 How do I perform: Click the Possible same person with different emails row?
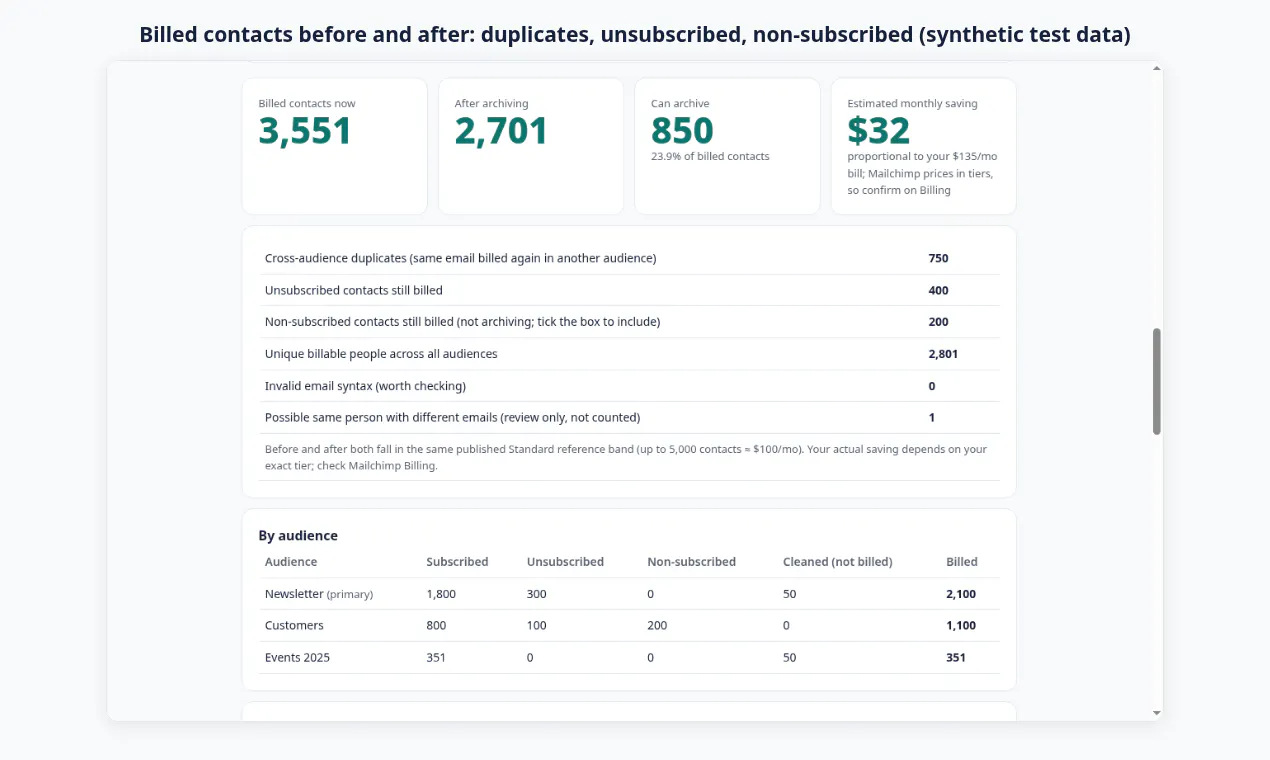click(629, 418)
